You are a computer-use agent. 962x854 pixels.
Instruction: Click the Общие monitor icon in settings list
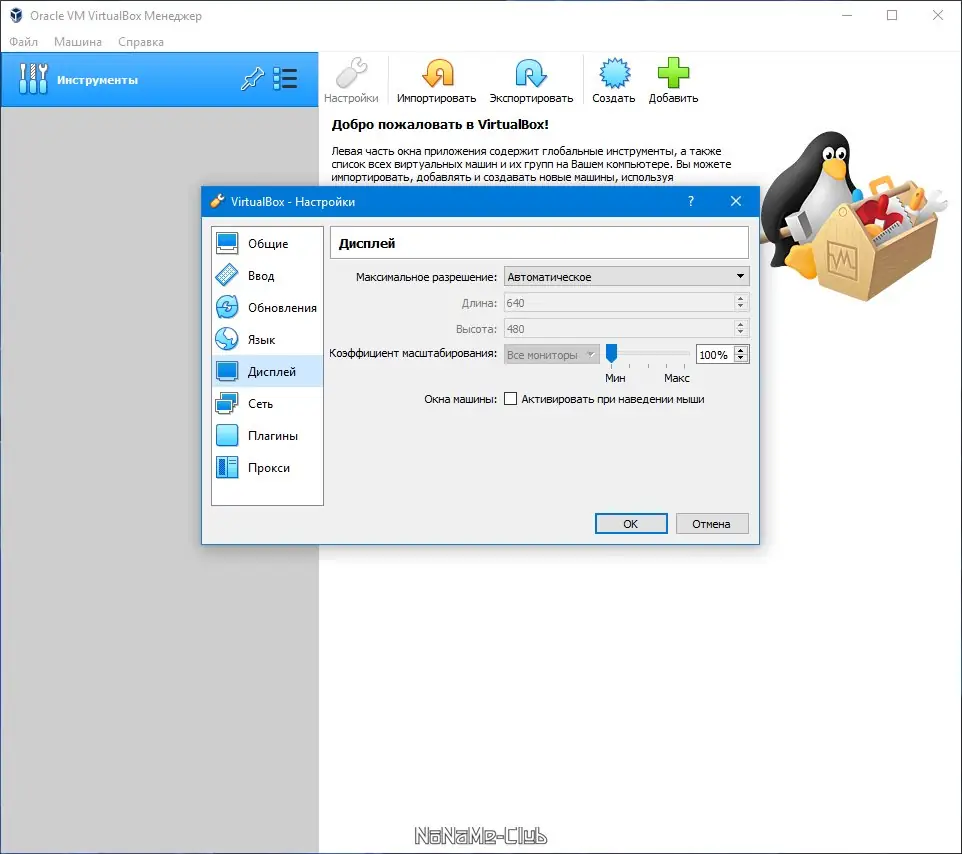point(227,243)
